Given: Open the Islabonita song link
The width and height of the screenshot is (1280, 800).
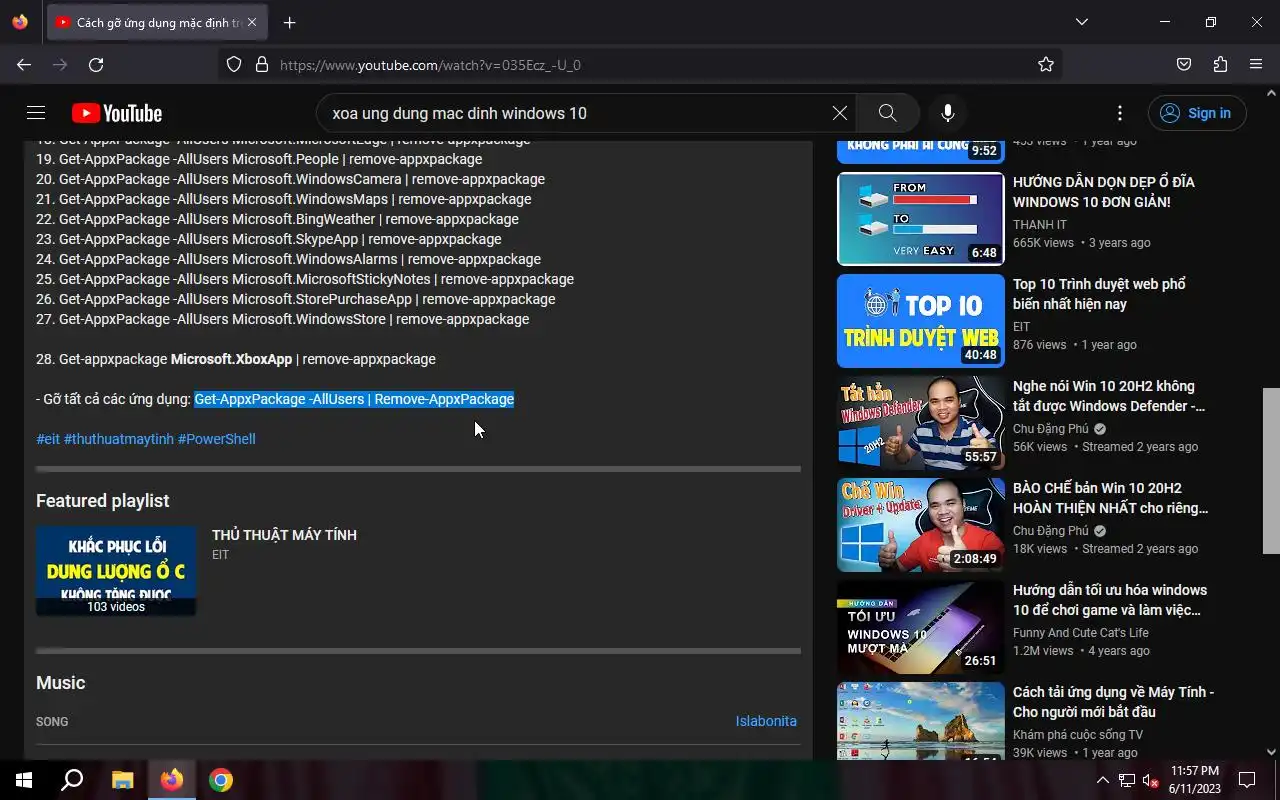Looking at the screenshot, I should coord(766,721).
